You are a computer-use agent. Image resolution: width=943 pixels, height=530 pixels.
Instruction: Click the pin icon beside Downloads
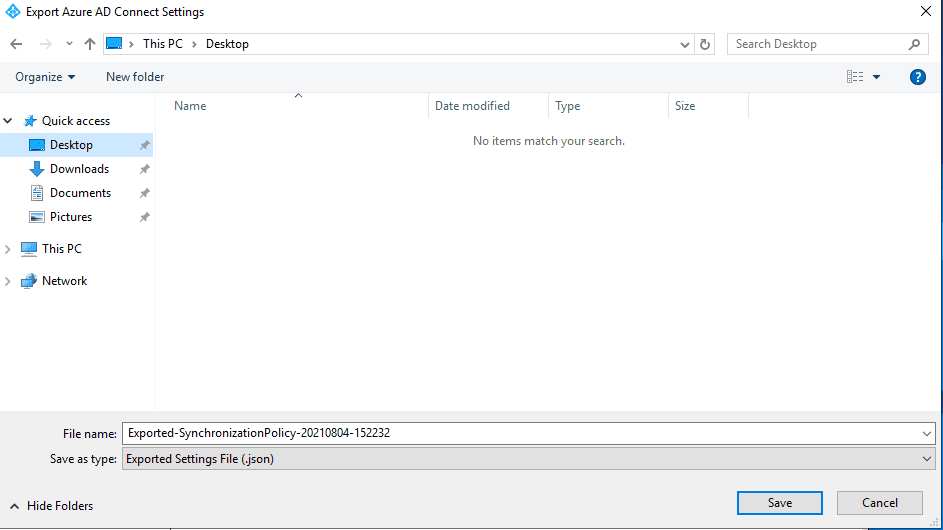click(x=144, y=169)
